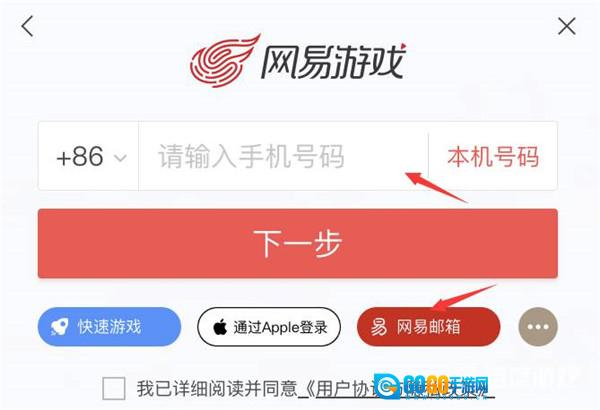Close the login dialog with X icon
The width and height of the screenshot is (600, 410).
pos(567,27)
